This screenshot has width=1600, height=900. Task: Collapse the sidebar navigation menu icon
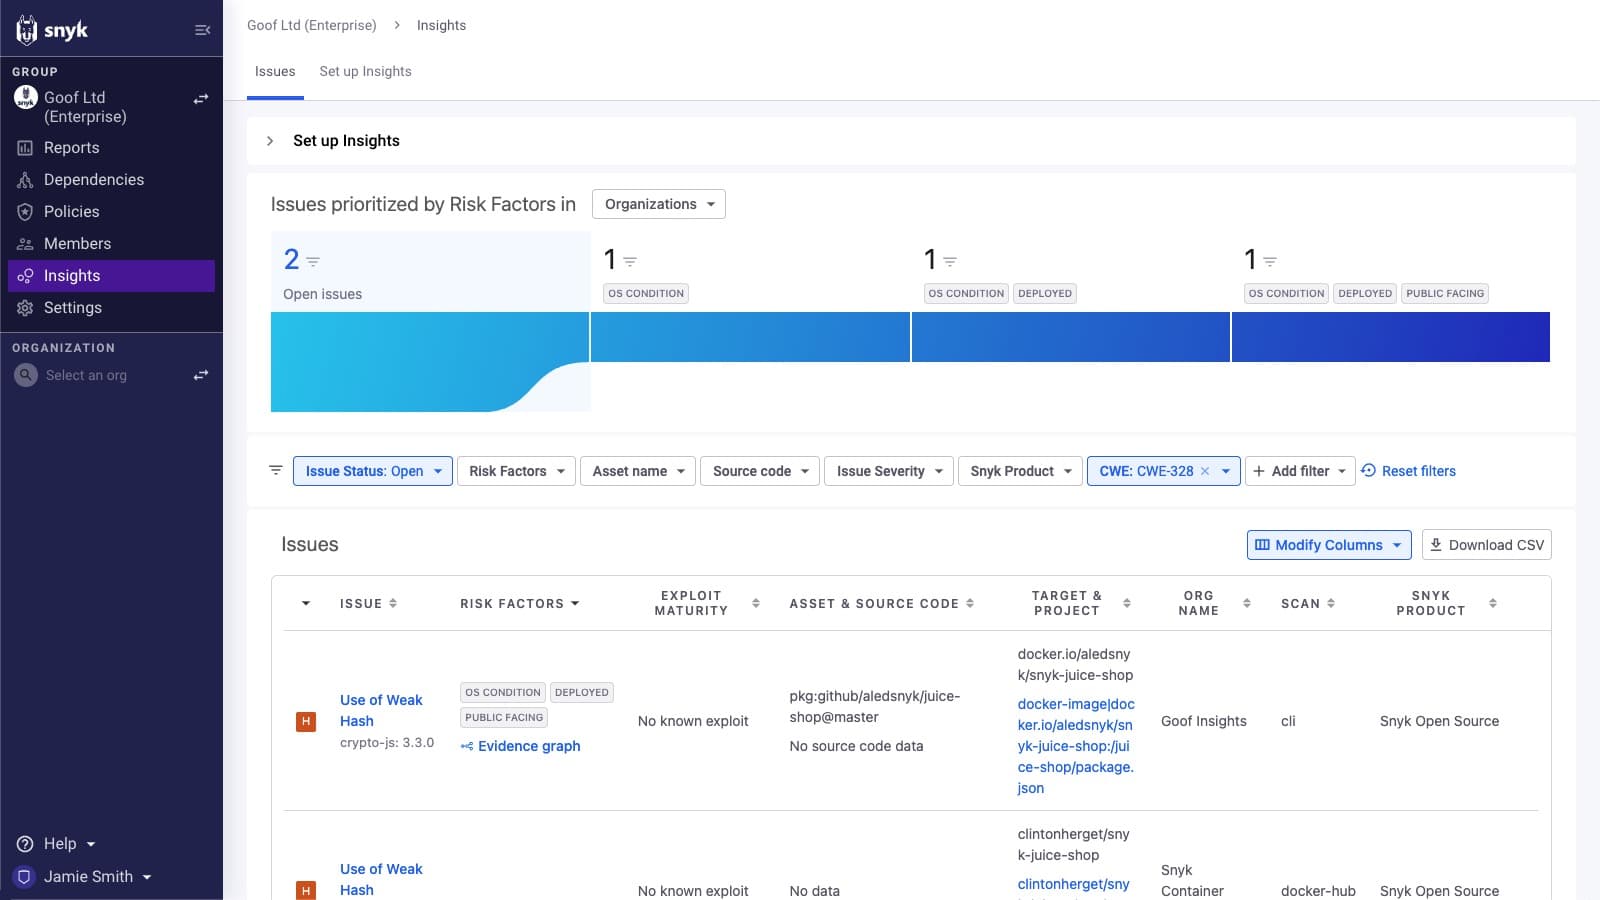(202, 30)
